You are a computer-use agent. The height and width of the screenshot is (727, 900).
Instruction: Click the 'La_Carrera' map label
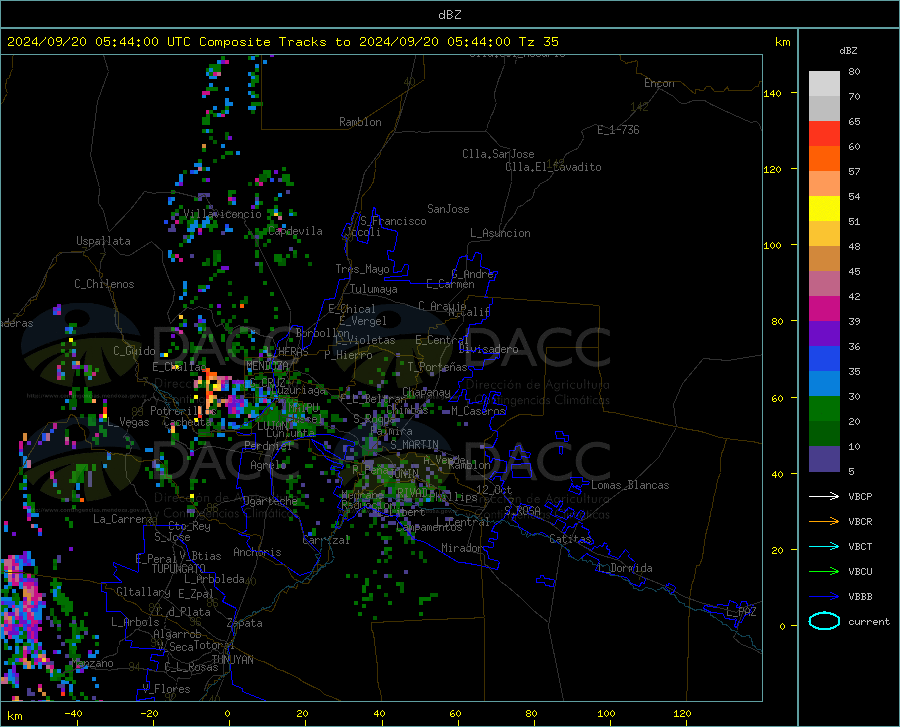[123, 519]
